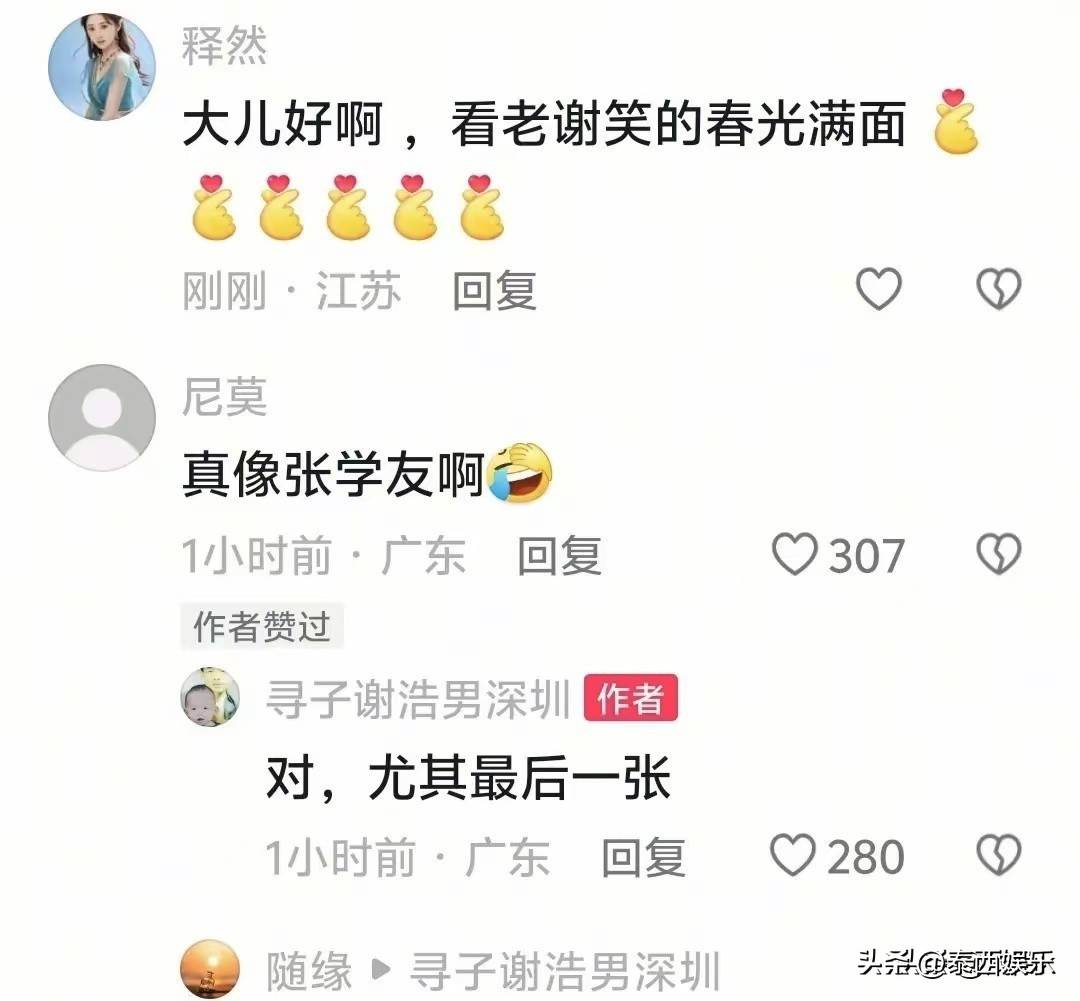Like the author's reply with 280 likes
1080x1001 pixels.
pos(837,856)
